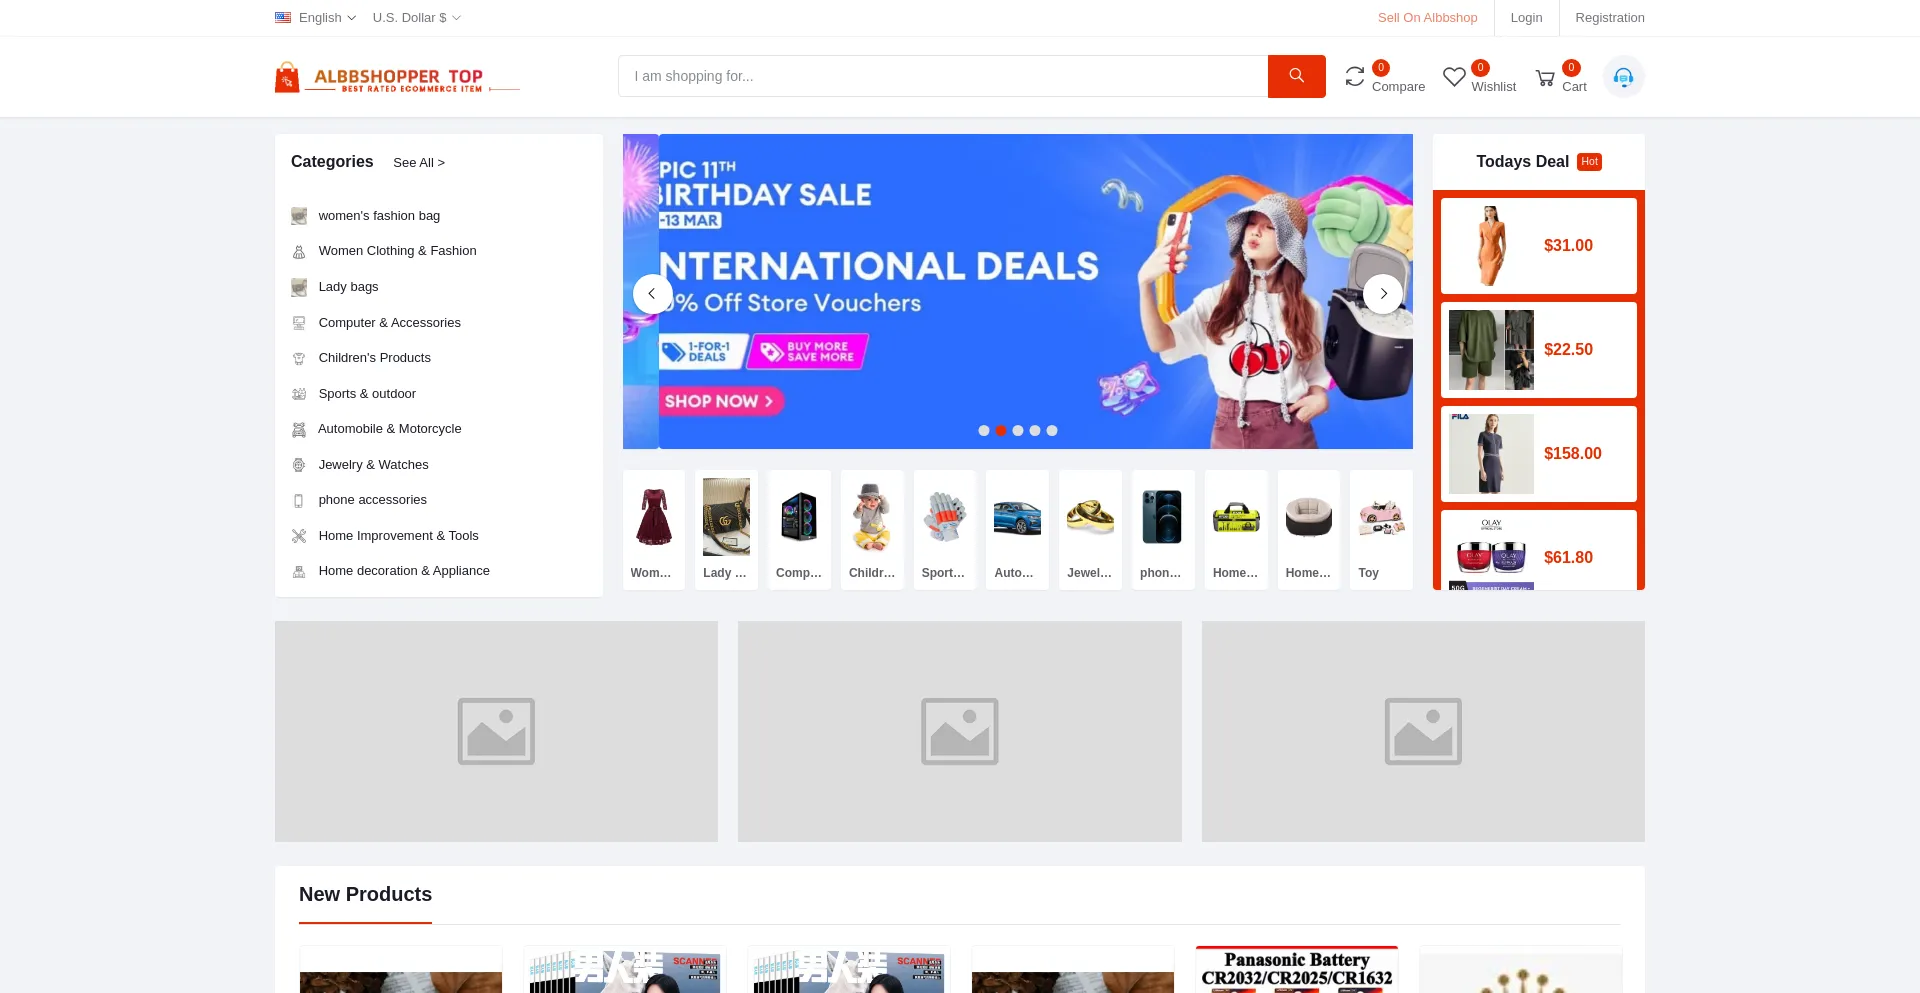The width and height of the screenshot is (1920, 993).
Task: Click the Lady bags category text
Action: point(348,287)
